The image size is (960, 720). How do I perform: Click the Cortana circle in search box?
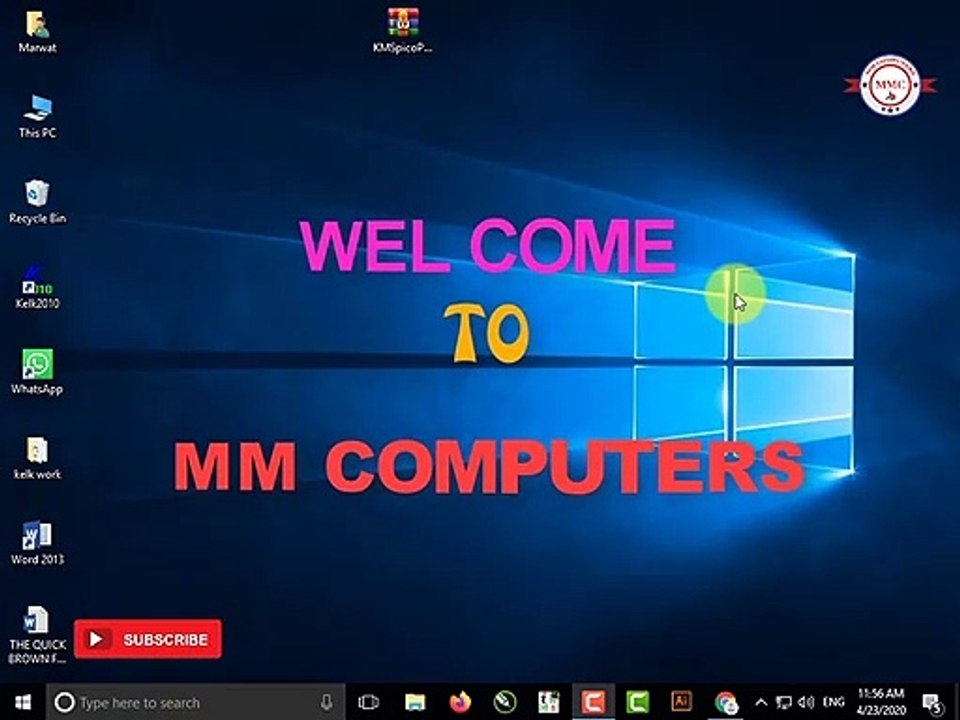(x=64, y=702)
